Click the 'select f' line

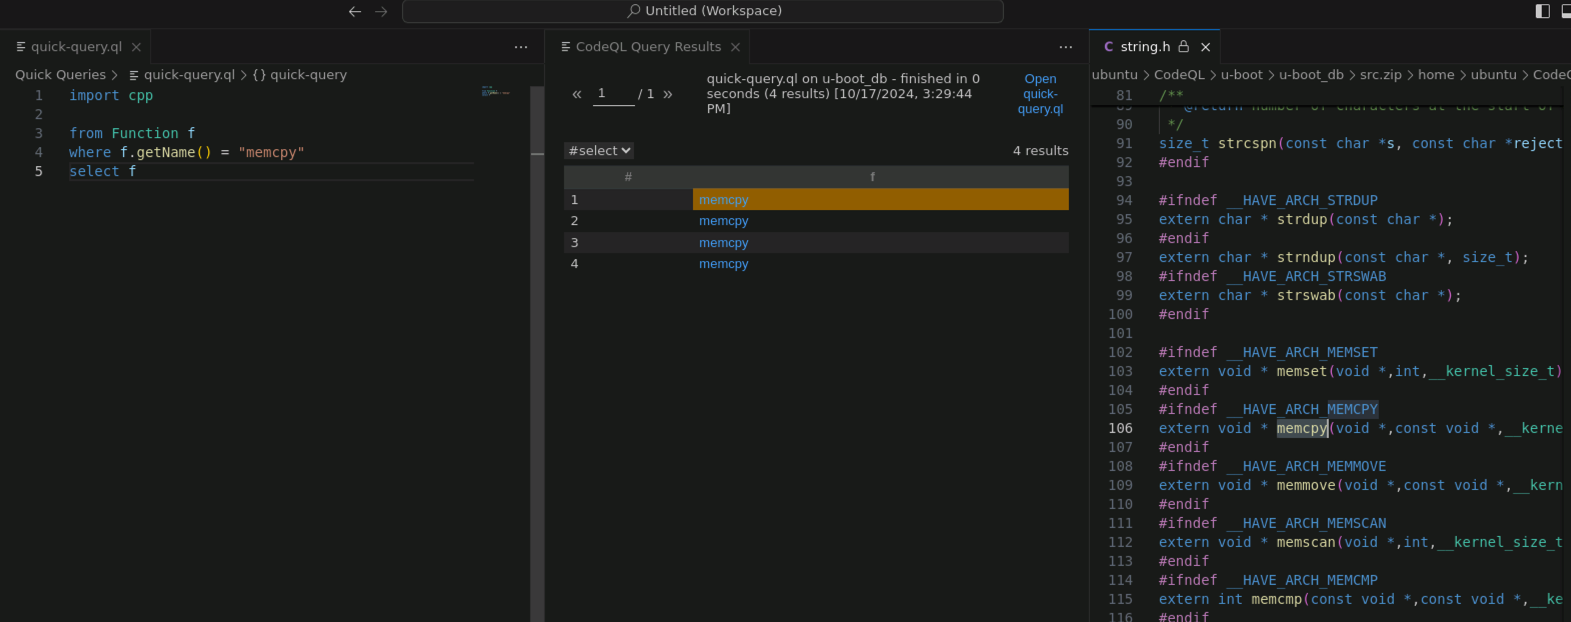[x=102, y=172]
